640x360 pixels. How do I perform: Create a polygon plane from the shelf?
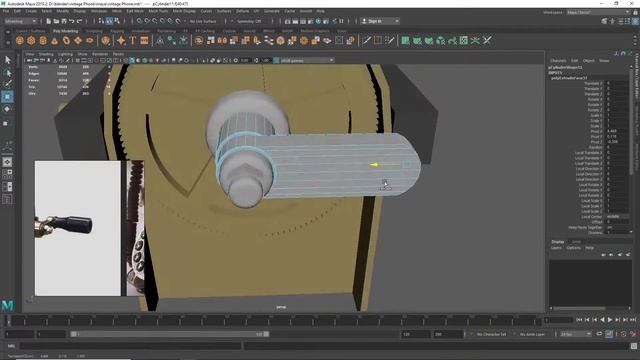(x=78, y=40)
